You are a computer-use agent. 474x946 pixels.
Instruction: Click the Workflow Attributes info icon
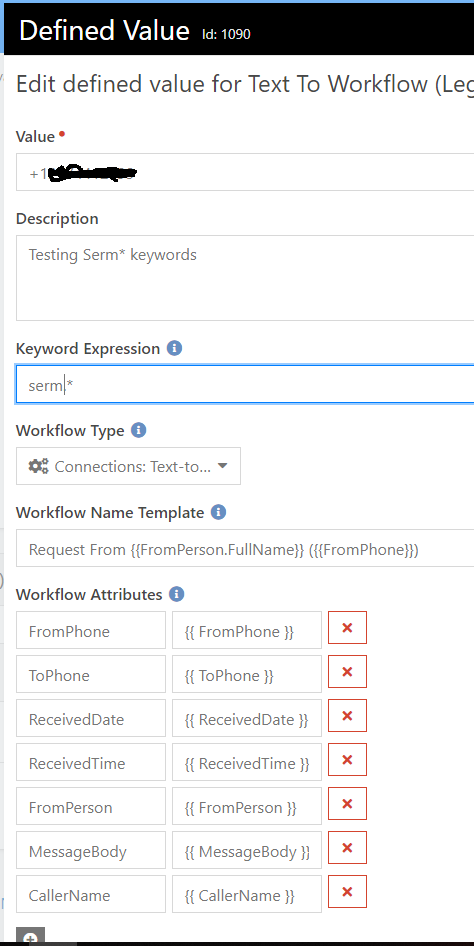[176, 594]
